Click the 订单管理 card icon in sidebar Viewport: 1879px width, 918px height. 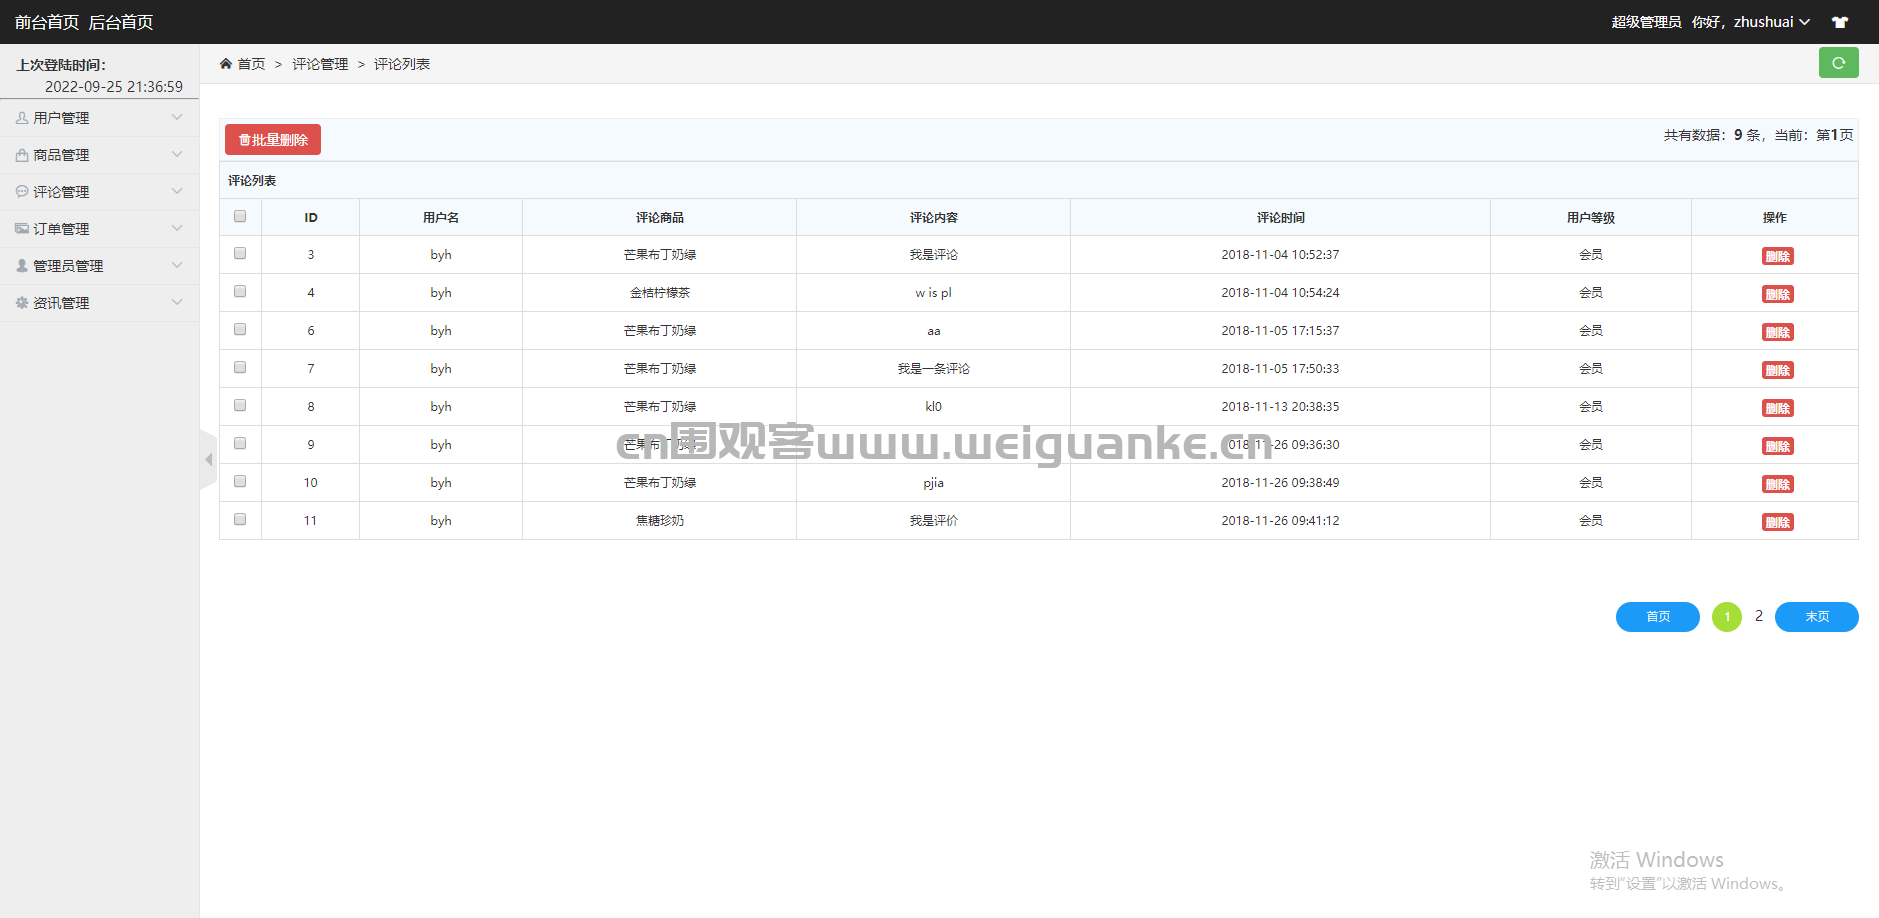[22, 229]
